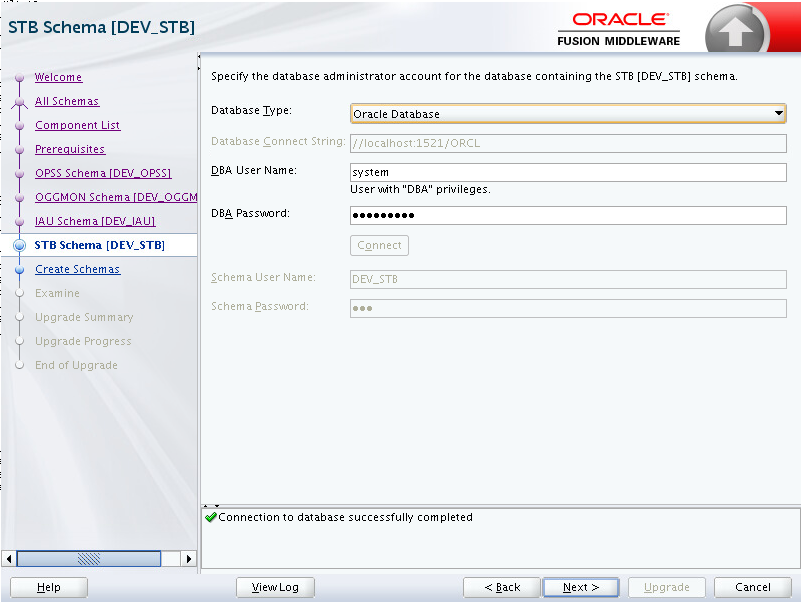The height and width of the screenshot is (605, 805).
Task: Click the Database Connect String label
Action: point(278,141)
